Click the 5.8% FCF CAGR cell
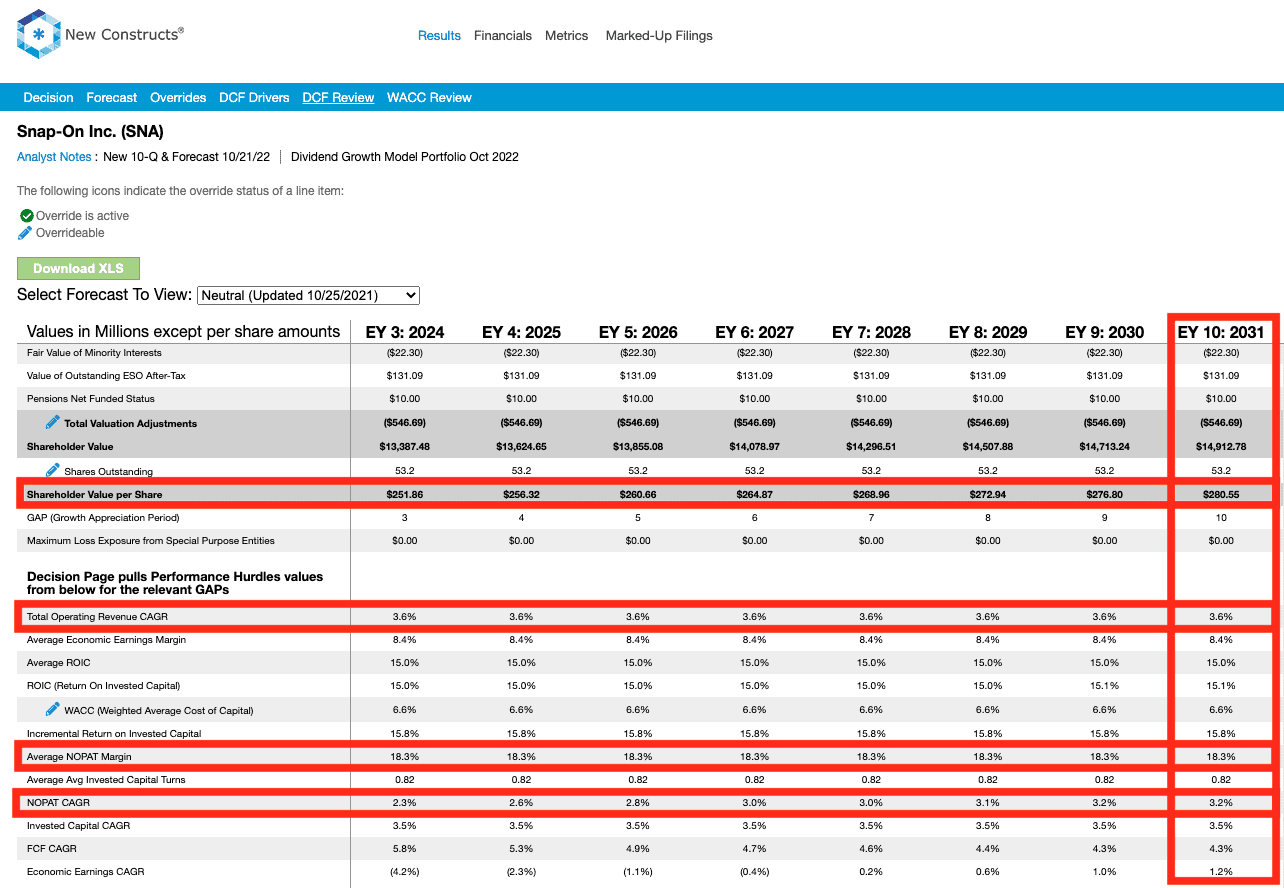Viewport: 1284px width, 888px height. coord(405,849)
